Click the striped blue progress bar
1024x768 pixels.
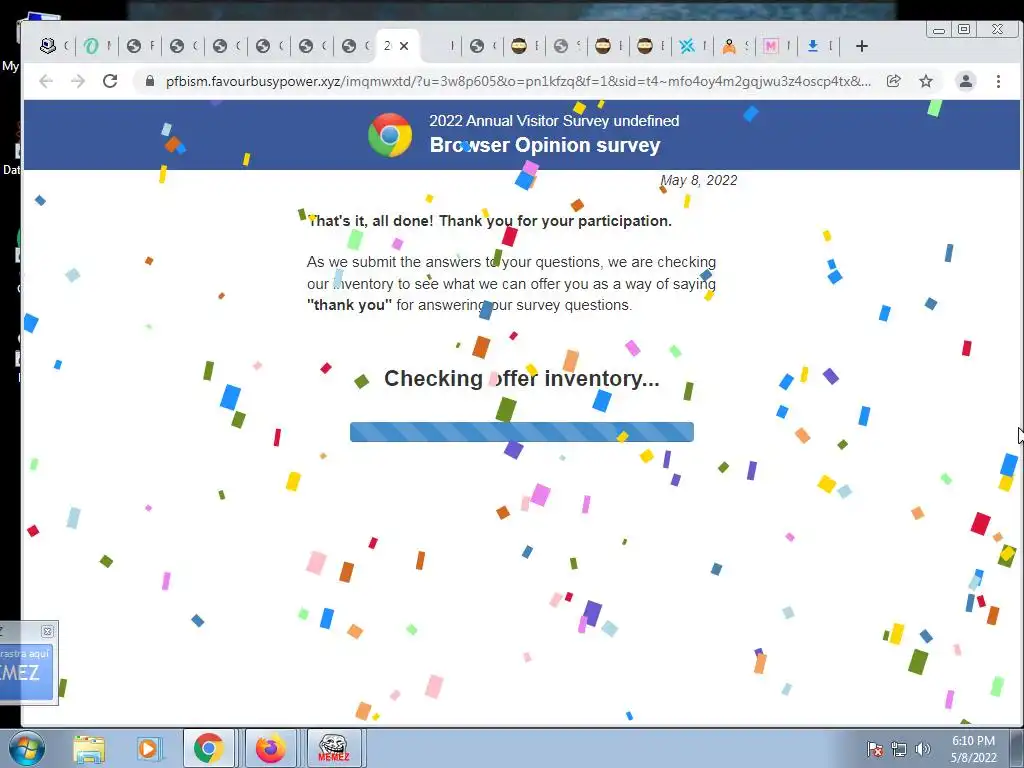point(522,432)
